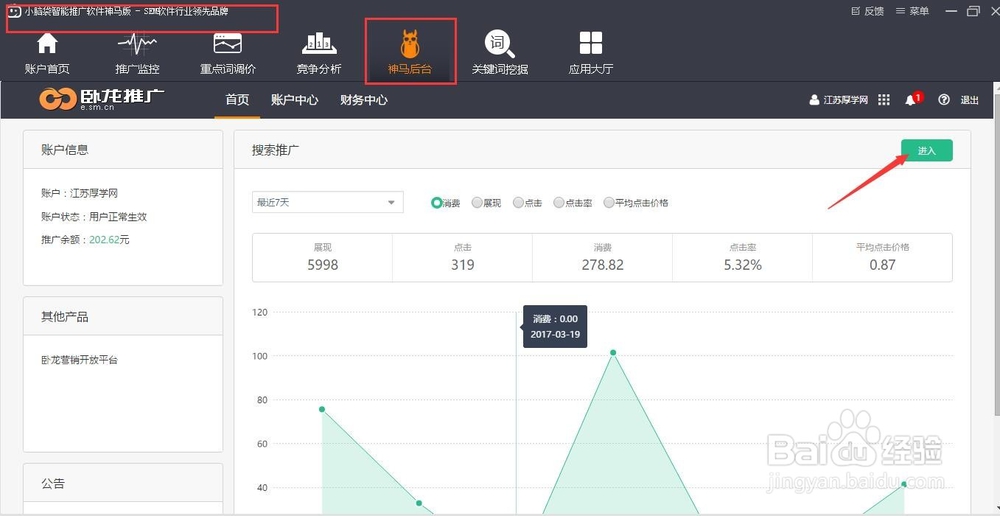Open the 账户首页 home icon
This screenshot has width=1000, height=516.
[x=47, y=44]
